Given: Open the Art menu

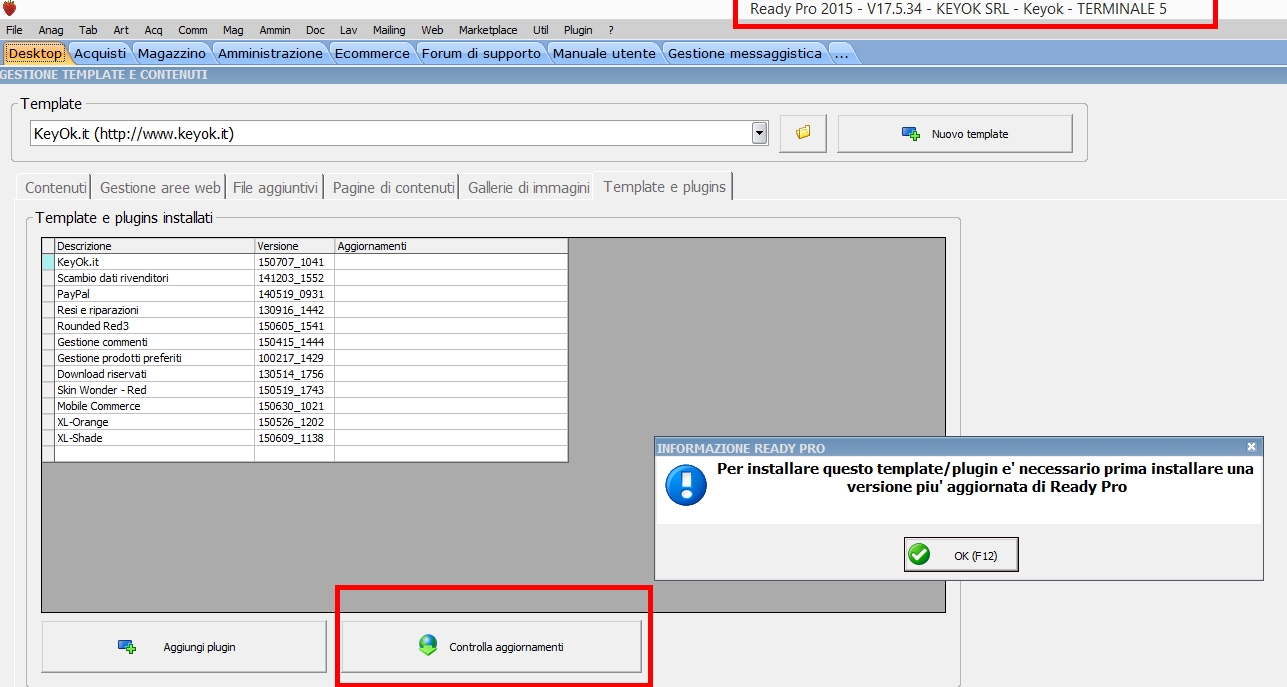Looking at the screenshot, I should [121, 30].
